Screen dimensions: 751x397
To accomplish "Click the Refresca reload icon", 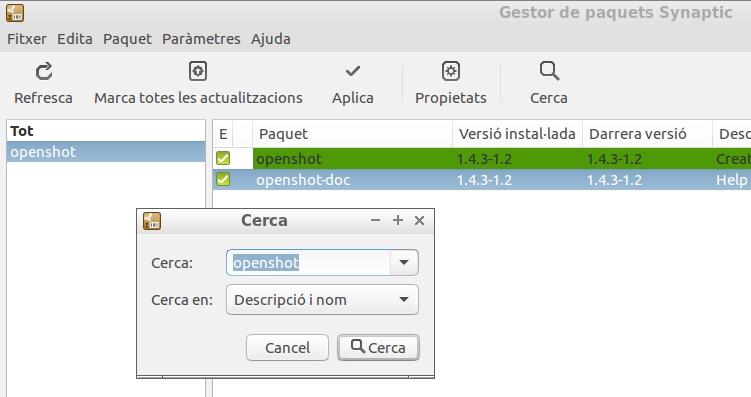I will (44, 72).
